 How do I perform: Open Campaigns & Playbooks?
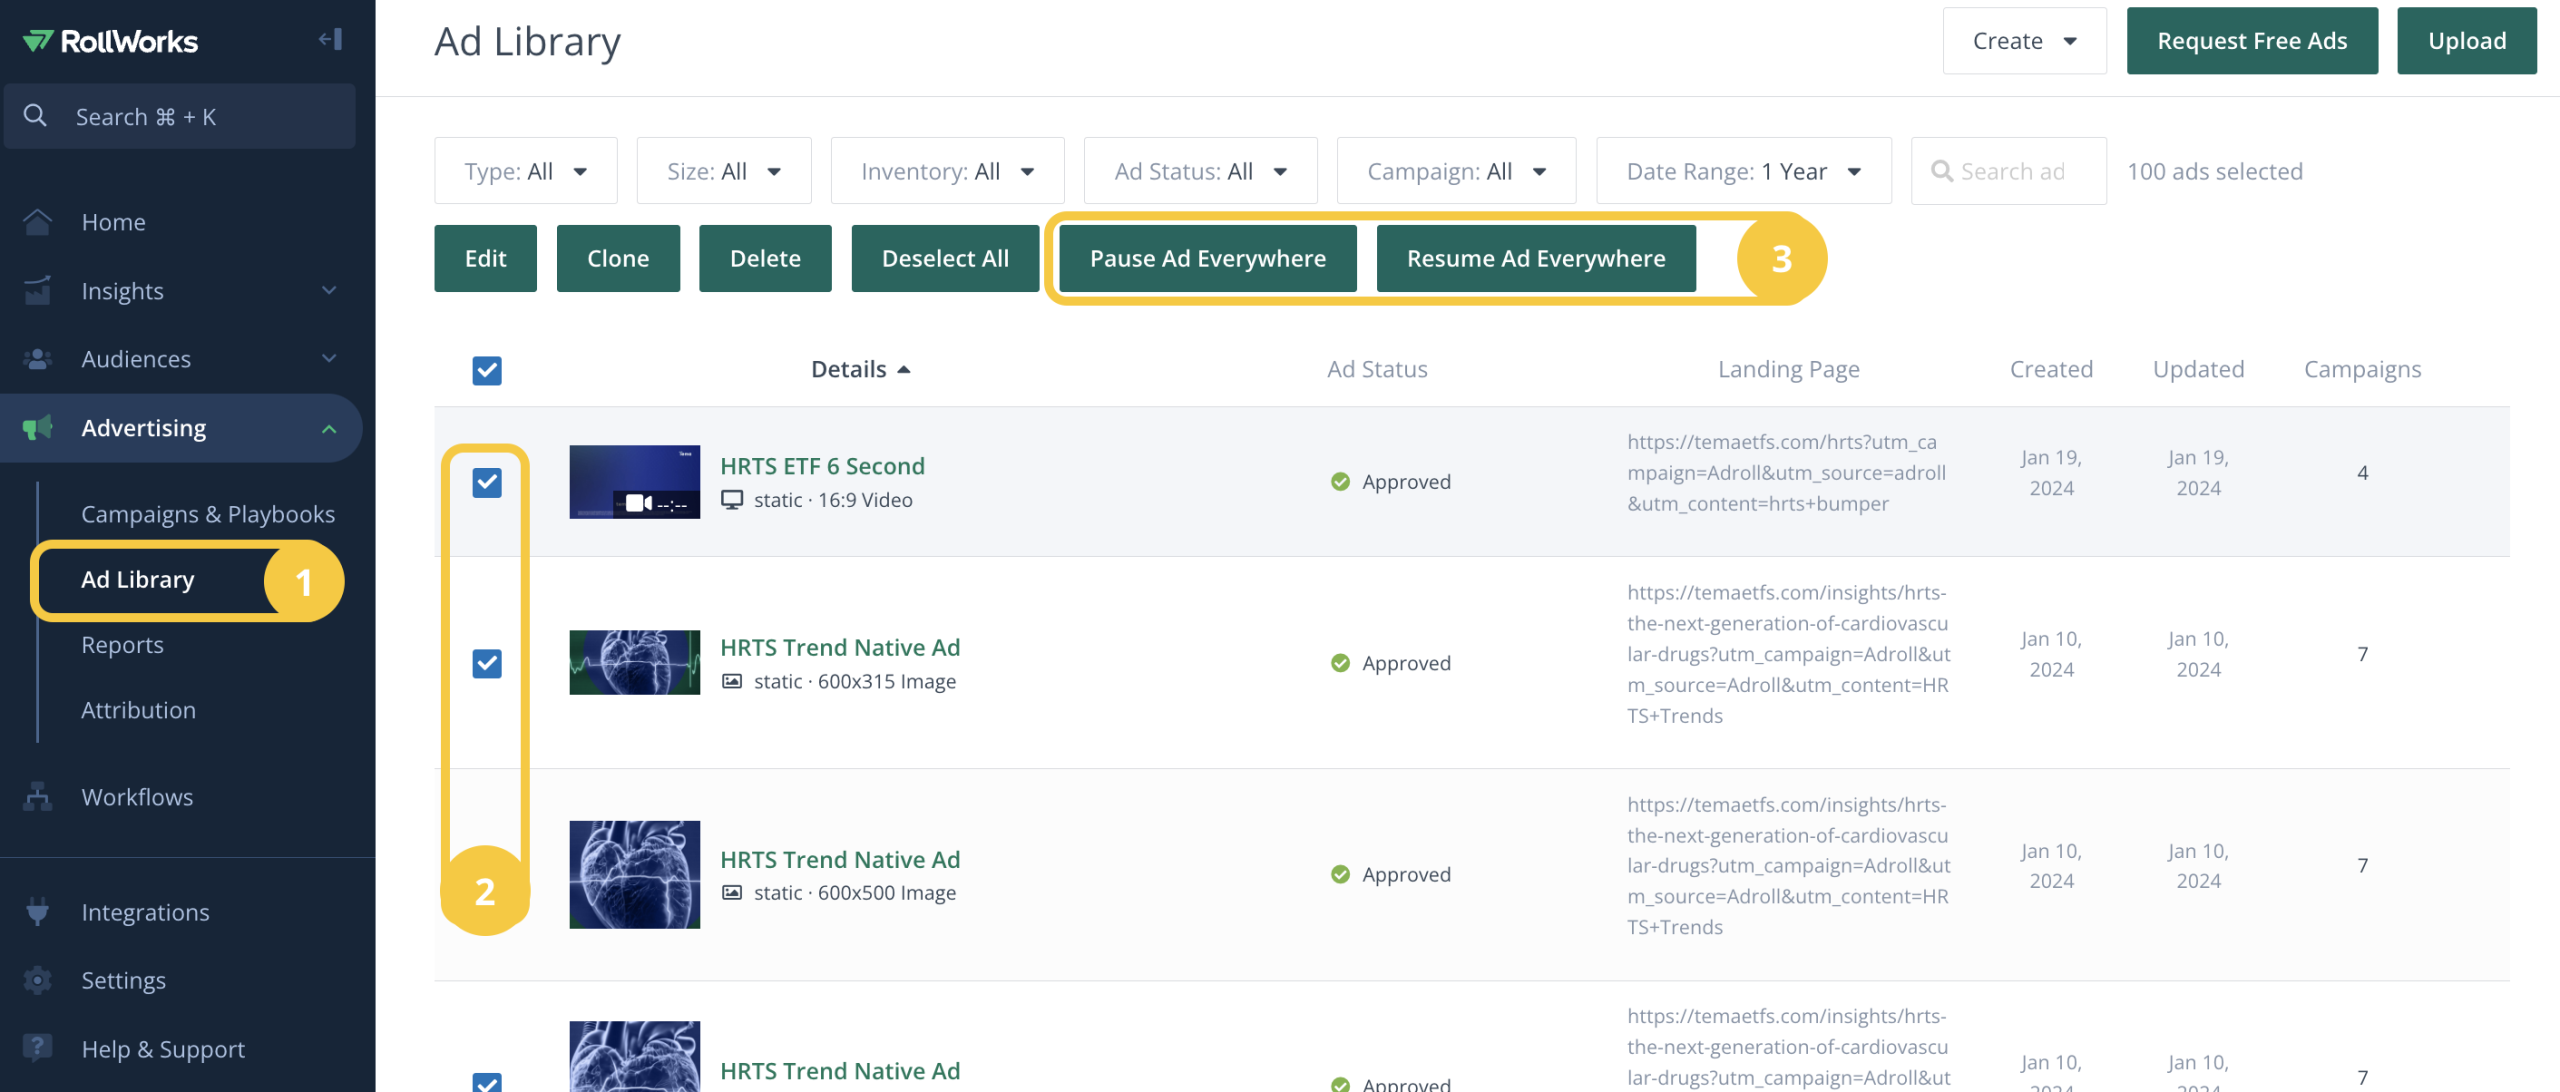(208, 513)
